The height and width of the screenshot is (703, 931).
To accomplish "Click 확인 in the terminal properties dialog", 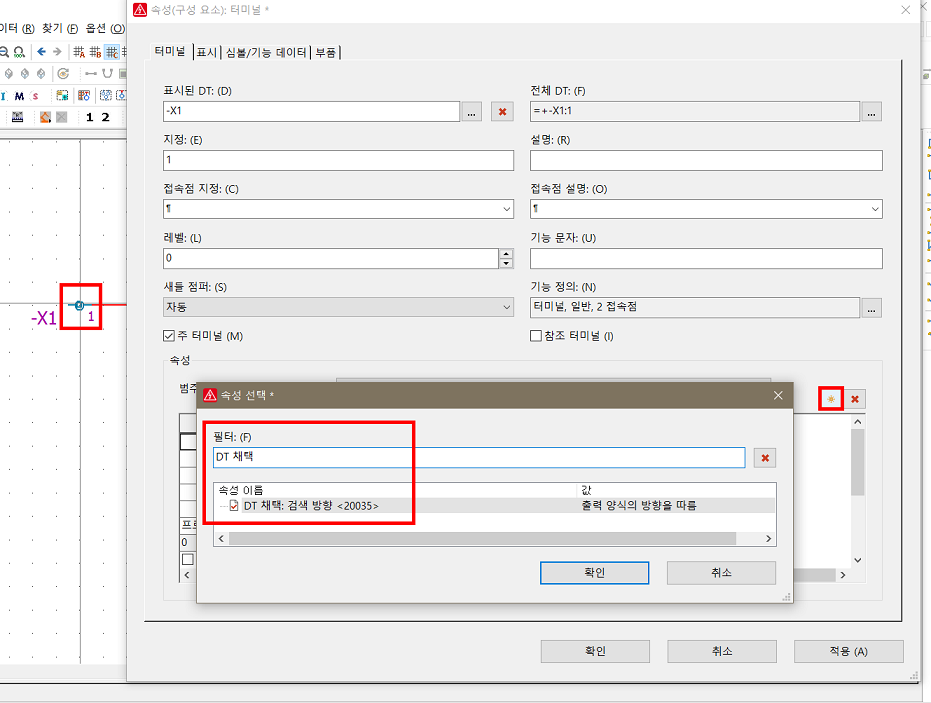I will click(595, 651).
